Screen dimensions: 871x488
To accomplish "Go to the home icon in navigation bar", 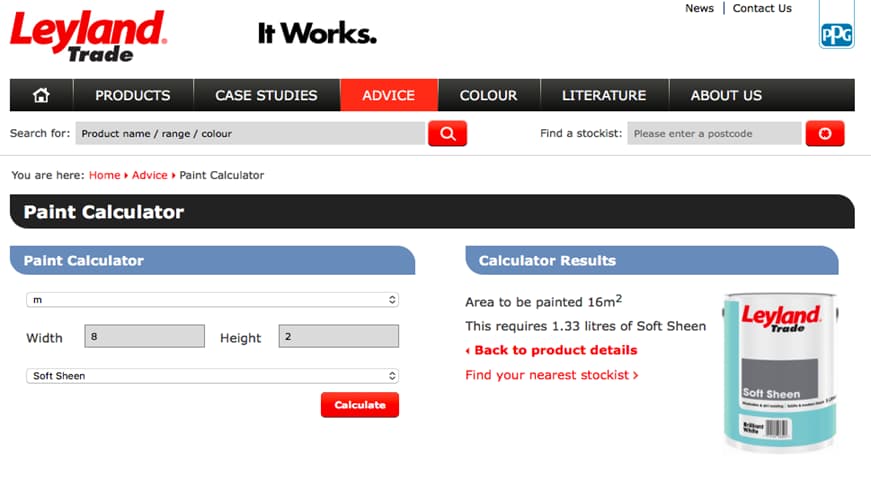I will (x=41, y=95).
